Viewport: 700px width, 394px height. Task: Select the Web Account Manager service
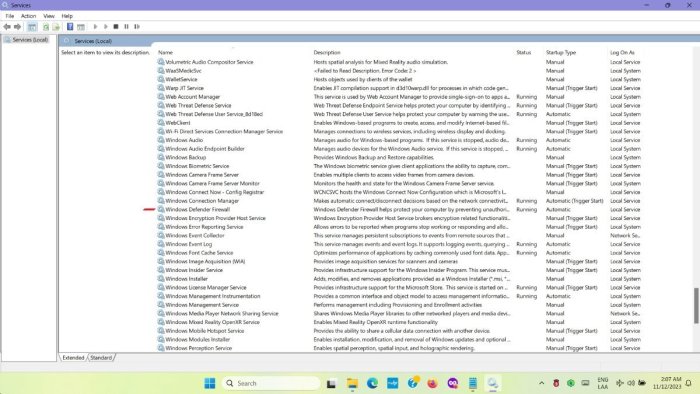pyautogui.click(x=192, y=97)
